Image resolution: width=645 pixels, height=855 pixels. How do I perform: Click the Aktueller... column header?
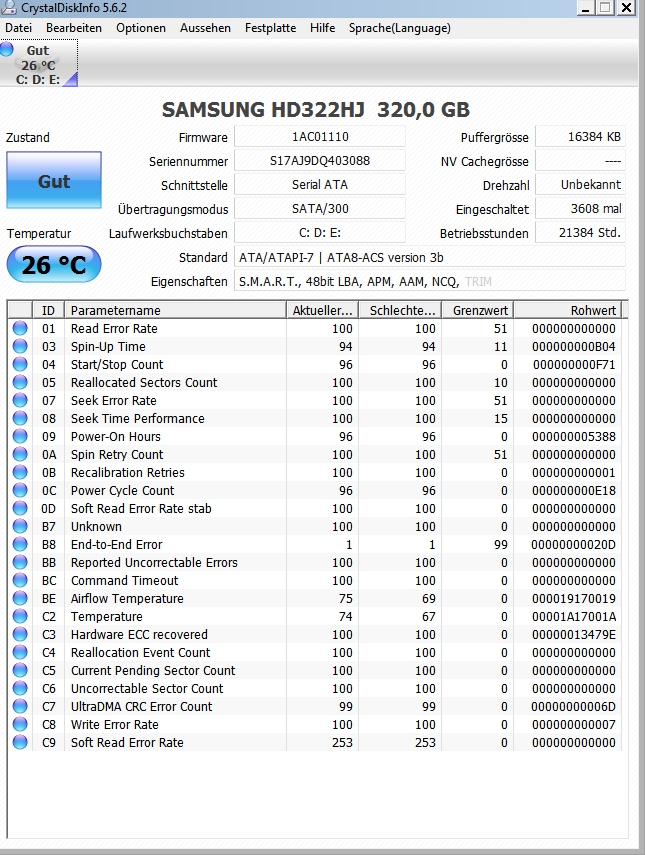322,310
